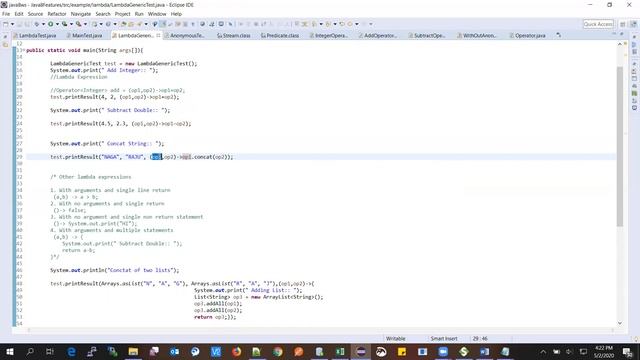The image size is (640, 360).
Task: Launch Microsoft Edge from the taskbar
Action: click(x=71, y=351)
